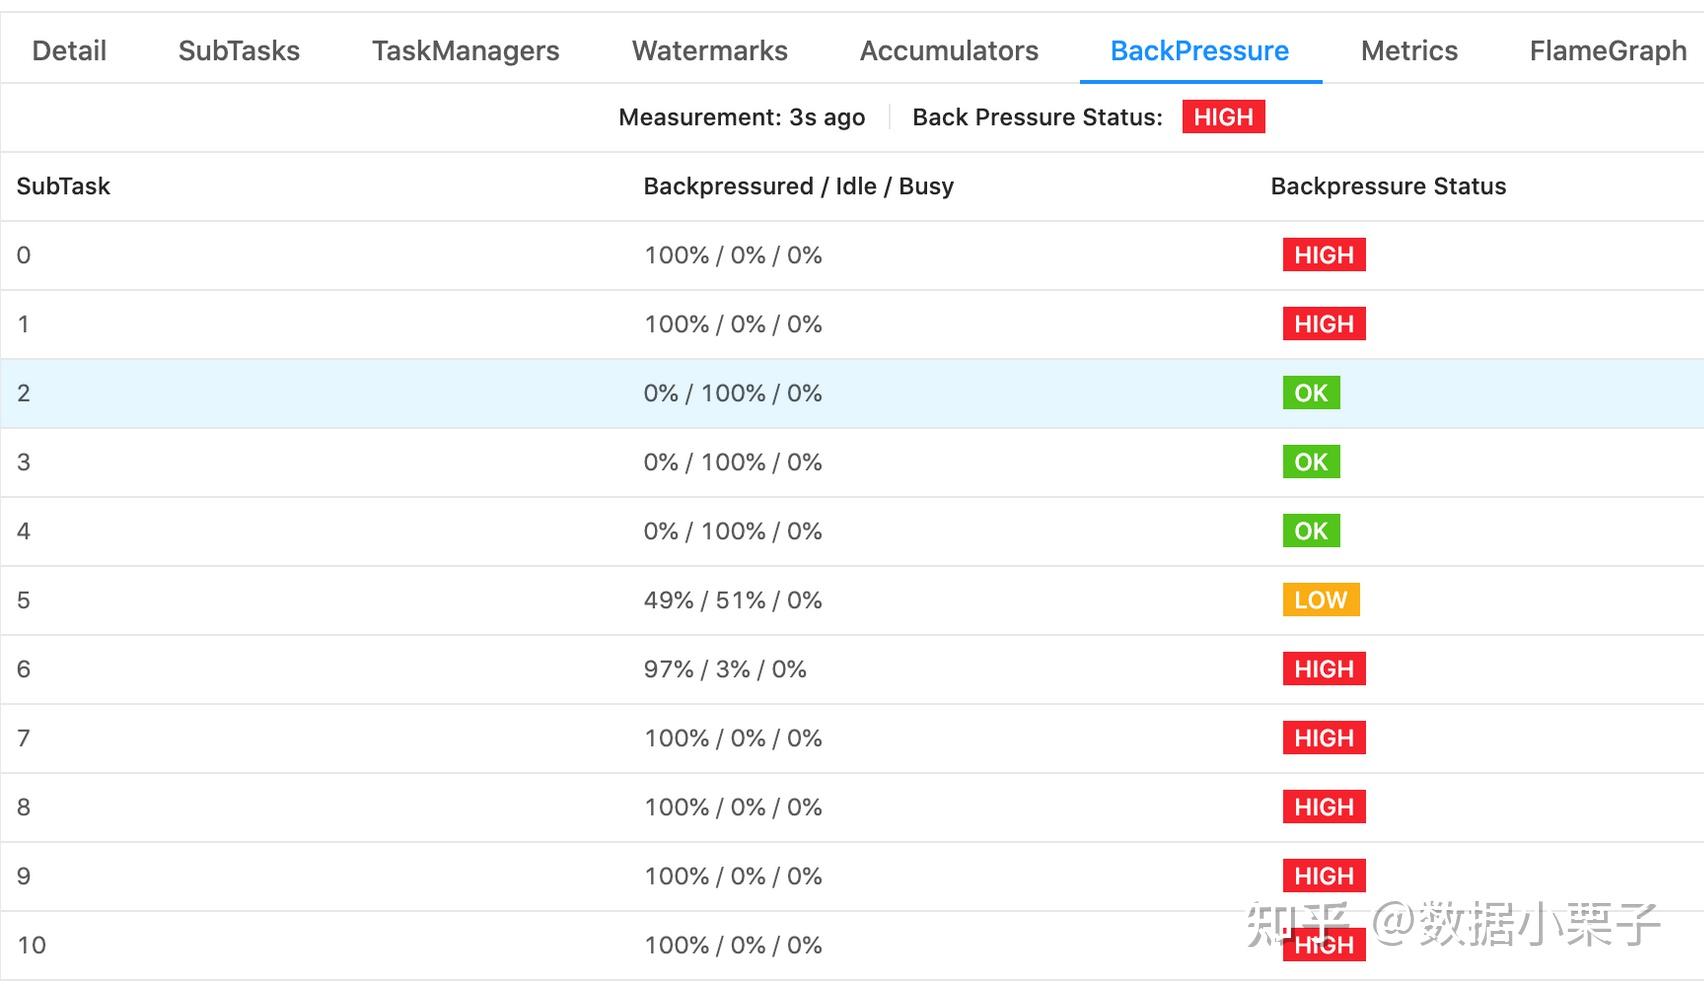Click the 97% / 3% / 0% ratio cell
This screenshot has height=992, width=1704.
tap(724, 669)
